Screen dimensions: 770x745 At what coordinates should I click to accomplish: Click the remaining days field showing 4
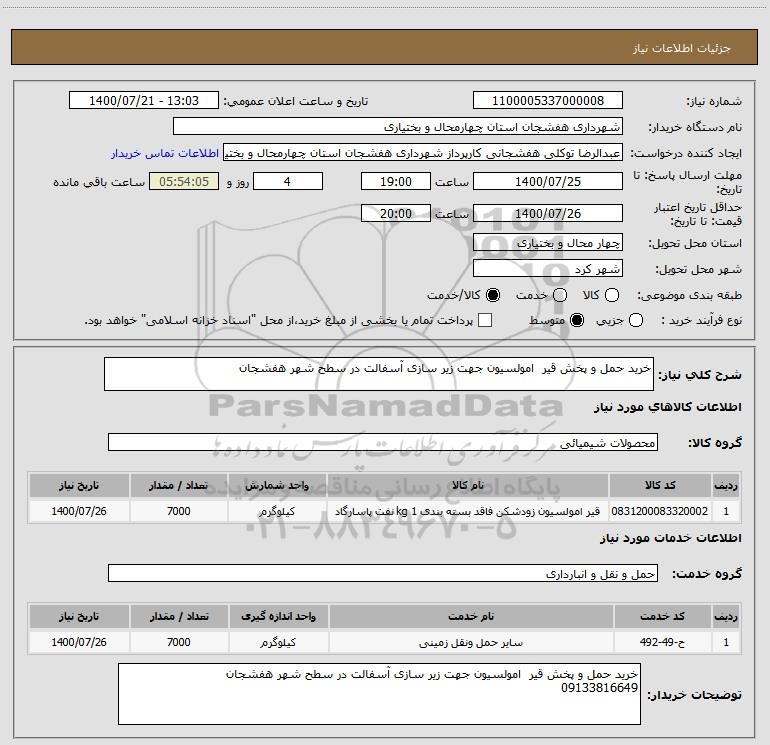point(288,182)
